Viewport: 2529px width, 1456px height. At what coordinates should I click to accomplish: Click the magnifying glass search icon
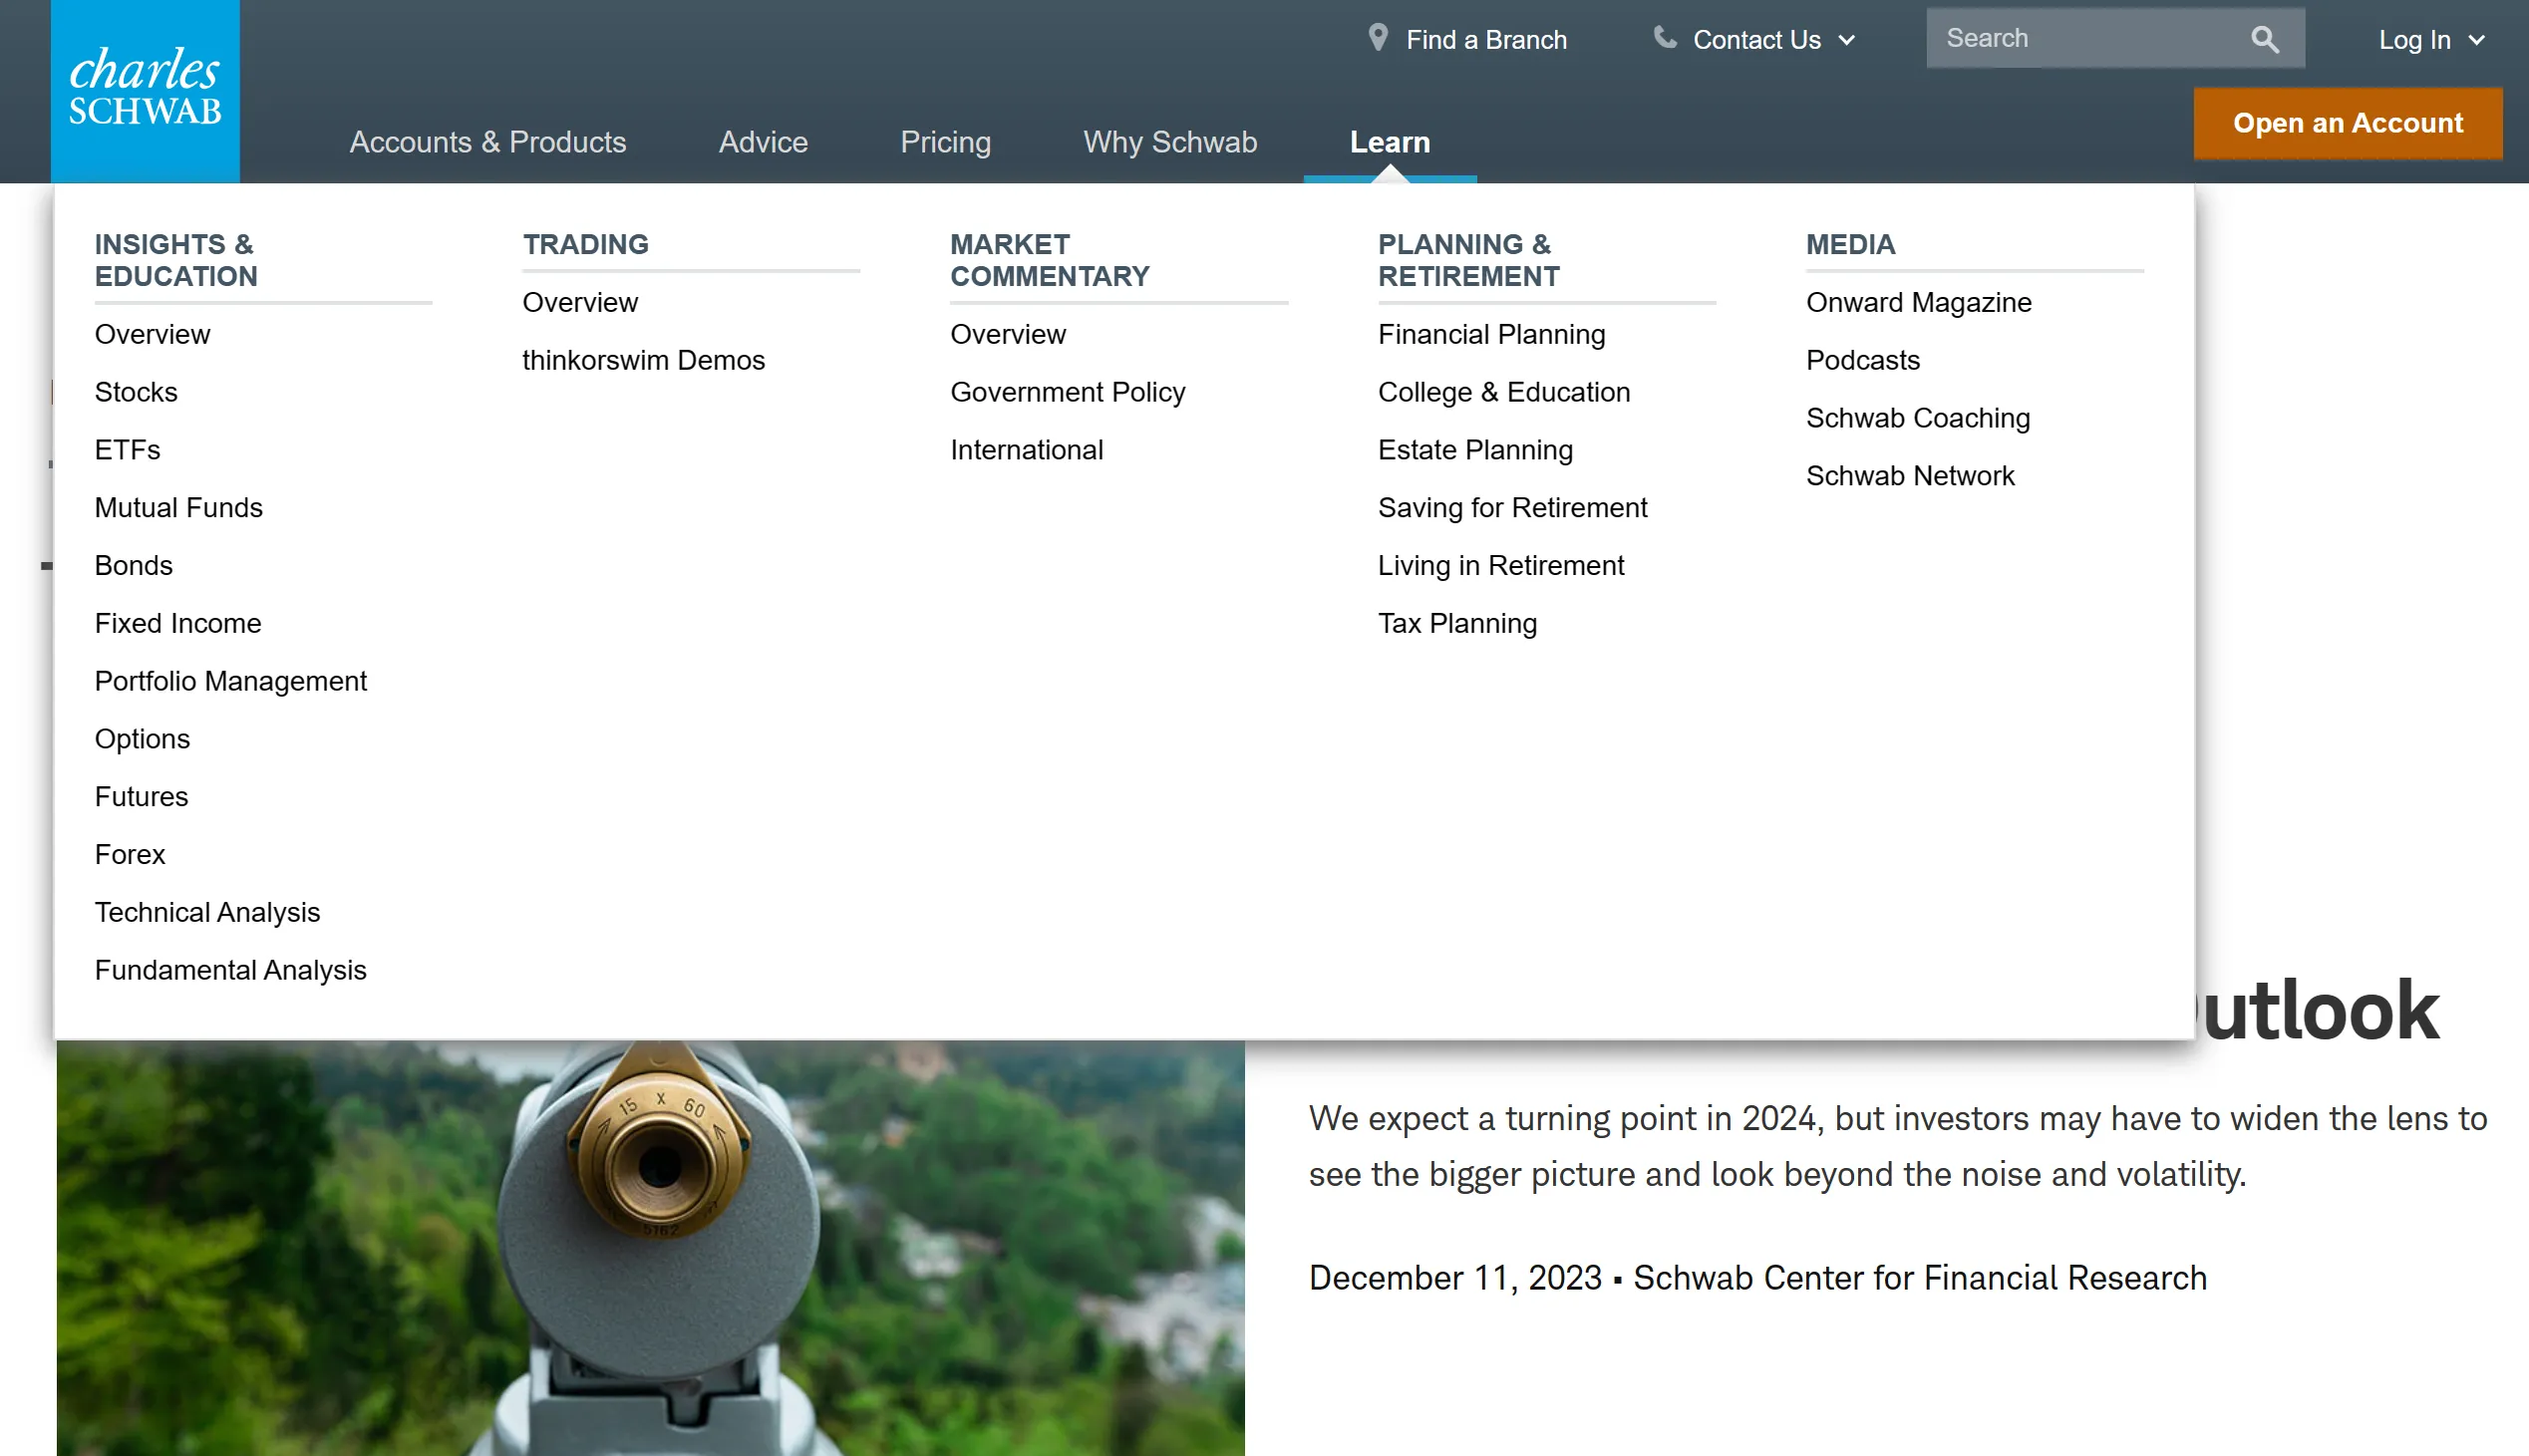[x=2264, y=39]
